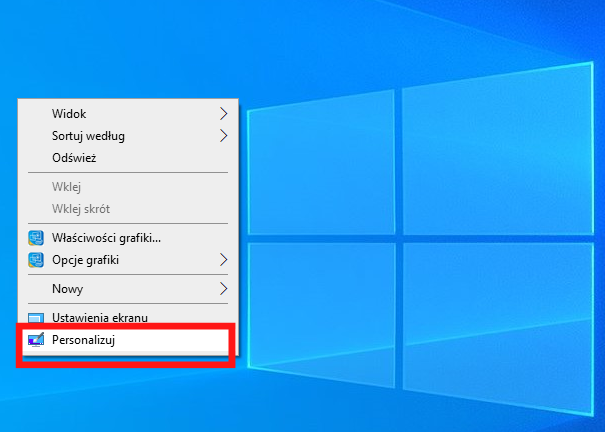Click the Intel graphics icon beside Właściwości grafiki

36,238
